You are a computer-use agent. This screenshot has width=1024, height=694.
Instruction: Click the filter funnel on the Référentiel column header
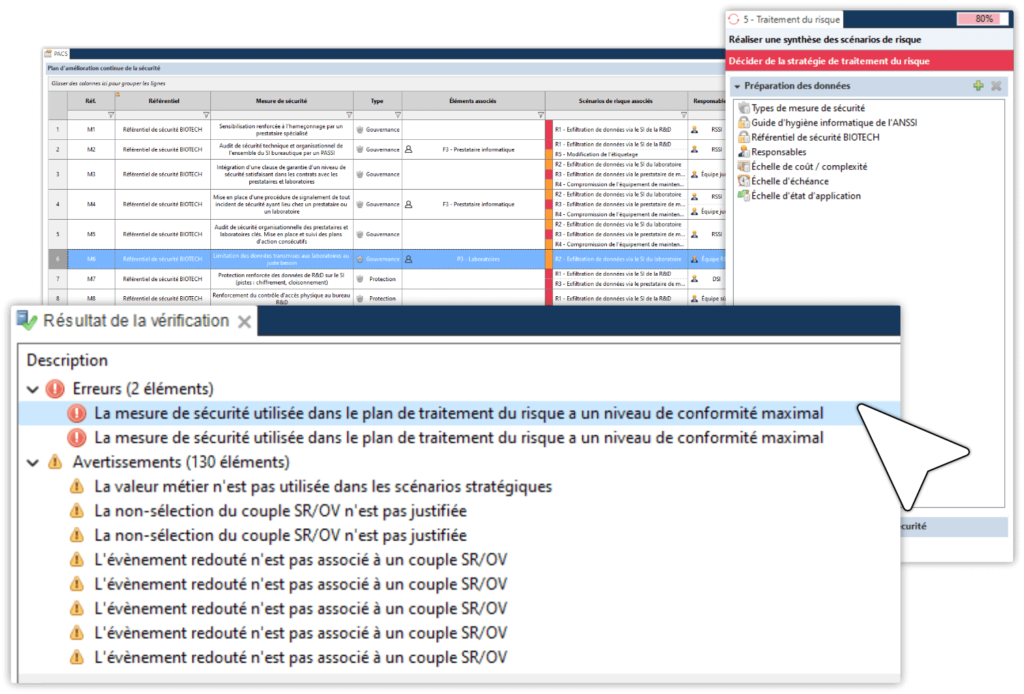pos(206,115)
